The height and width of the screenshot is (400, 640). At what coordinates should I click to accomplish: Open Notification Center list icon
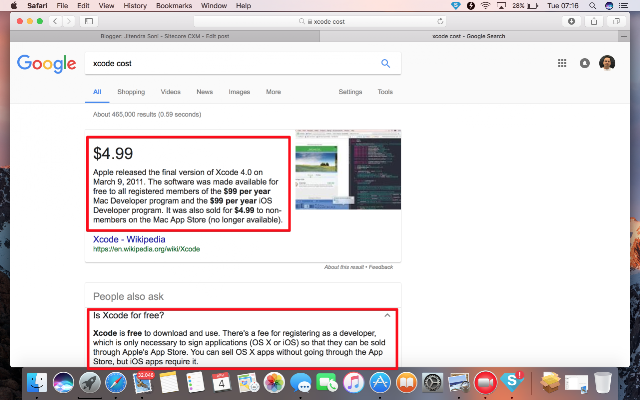[x=624, y=6]
